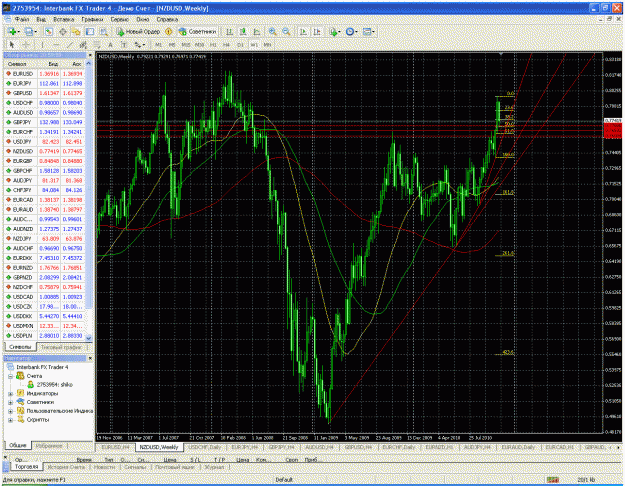Select the NZDUSD row in Market Watch
Viewport: 625px width, 486px height.
(44, 151)
